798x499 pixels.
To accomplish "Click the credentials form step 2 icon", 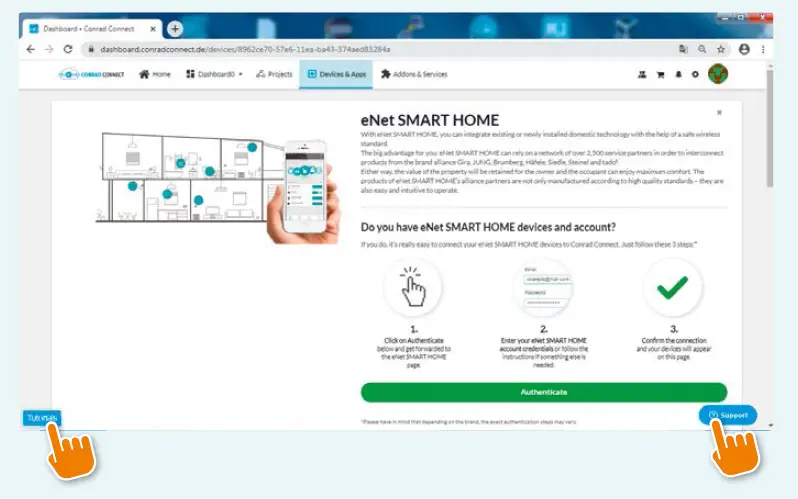I will [x=544, y=288].
